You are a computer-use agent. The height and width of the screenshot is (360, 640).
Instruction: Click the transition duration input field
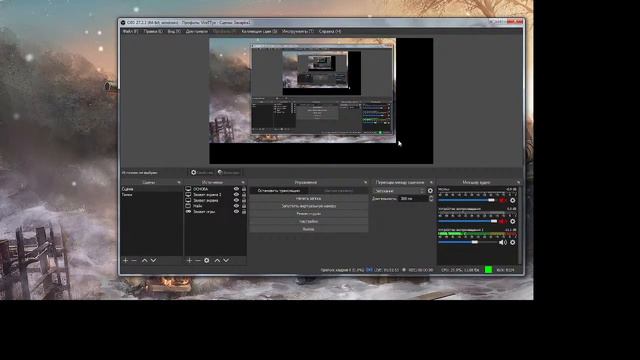click(413, 198)
